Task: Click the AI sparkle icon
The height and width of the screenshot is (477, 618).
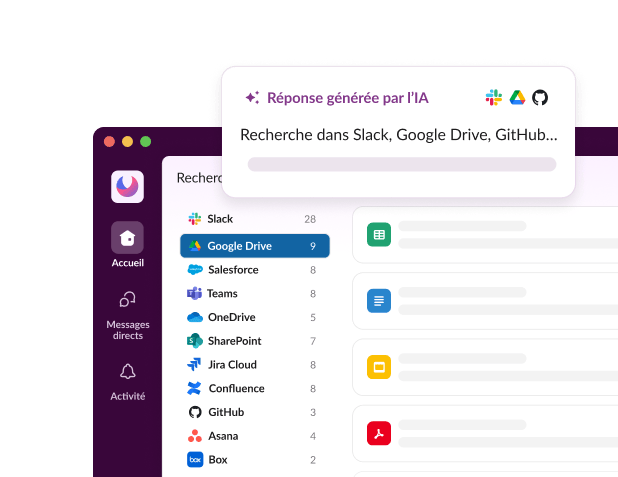Action: (x=252, y=97)
